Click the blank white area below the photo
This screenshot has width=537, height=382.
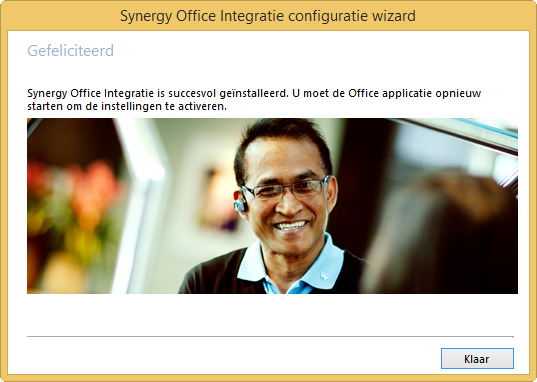coord(270,315)
